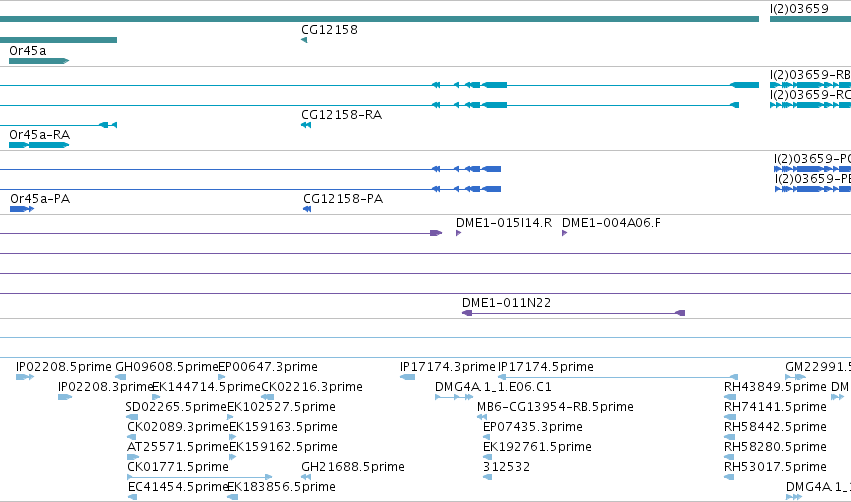Select the AT25571.5prime label
851x502 pixels.
[177, 447]
